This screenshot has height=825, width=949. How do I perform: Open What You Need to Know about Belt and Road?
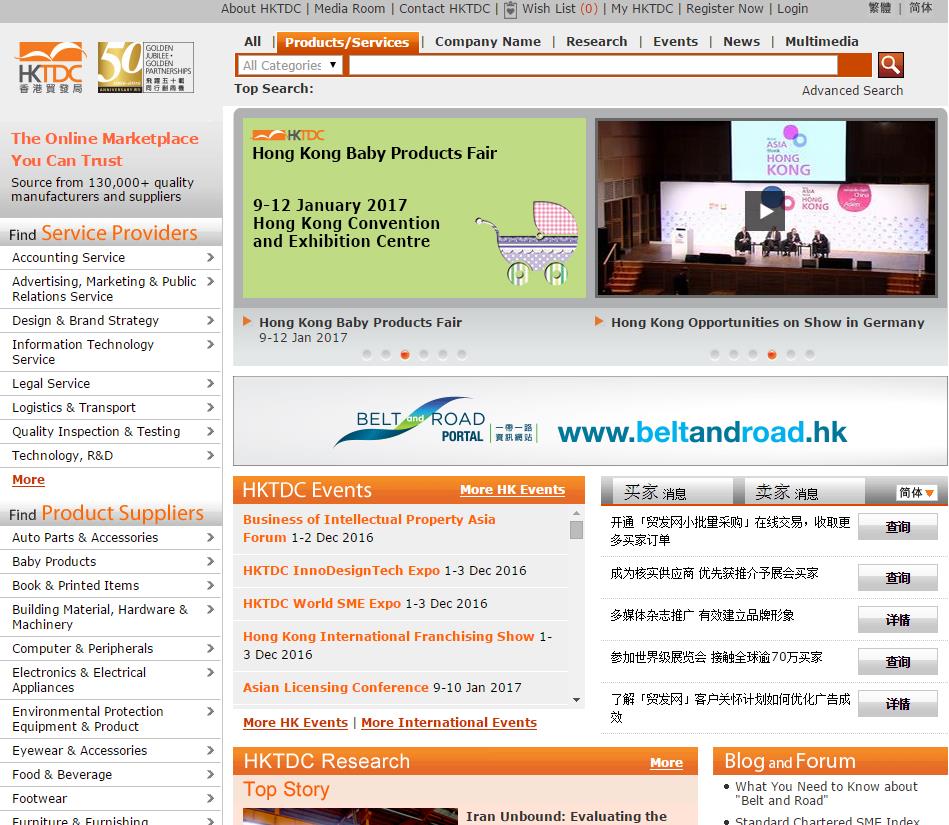pos(826,794)
